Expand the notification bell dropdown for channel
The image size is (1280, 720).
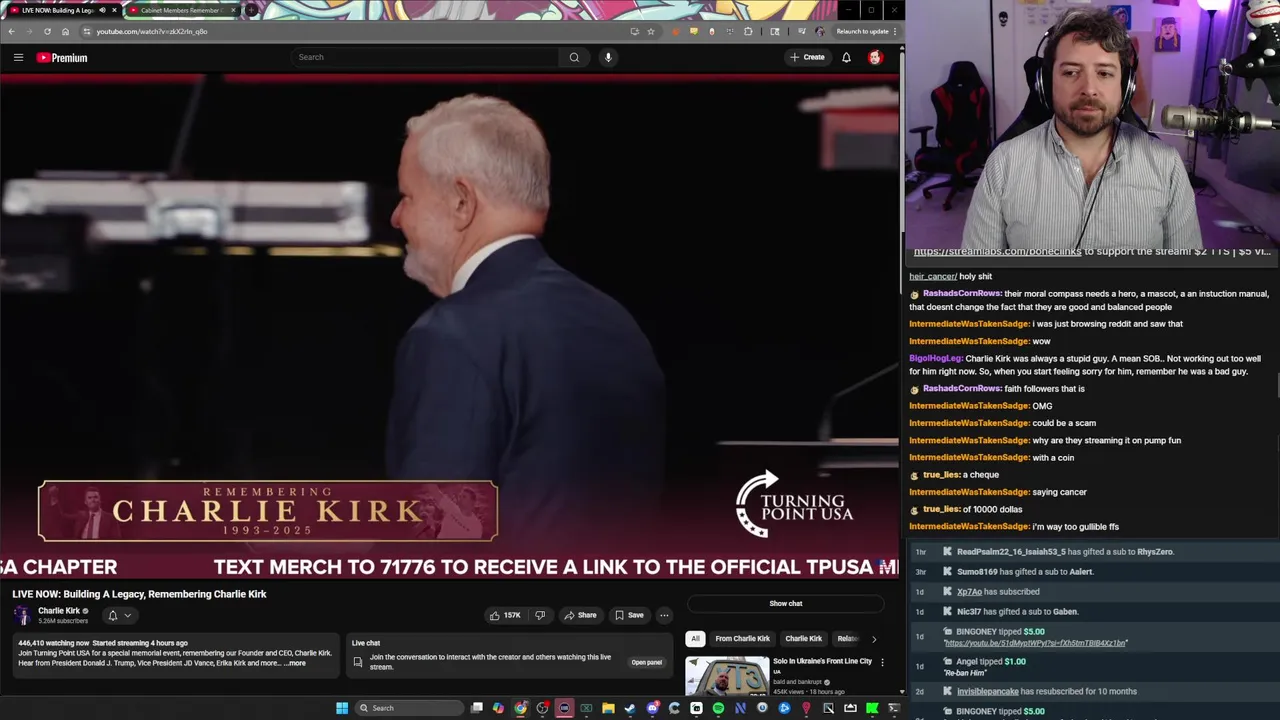(119, 615)
